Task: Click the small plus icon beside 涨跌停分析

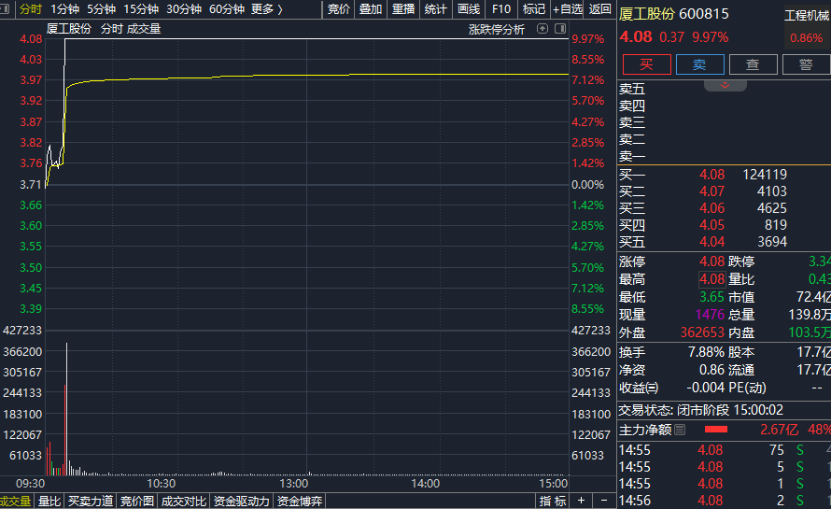Action: coord(541,29)
